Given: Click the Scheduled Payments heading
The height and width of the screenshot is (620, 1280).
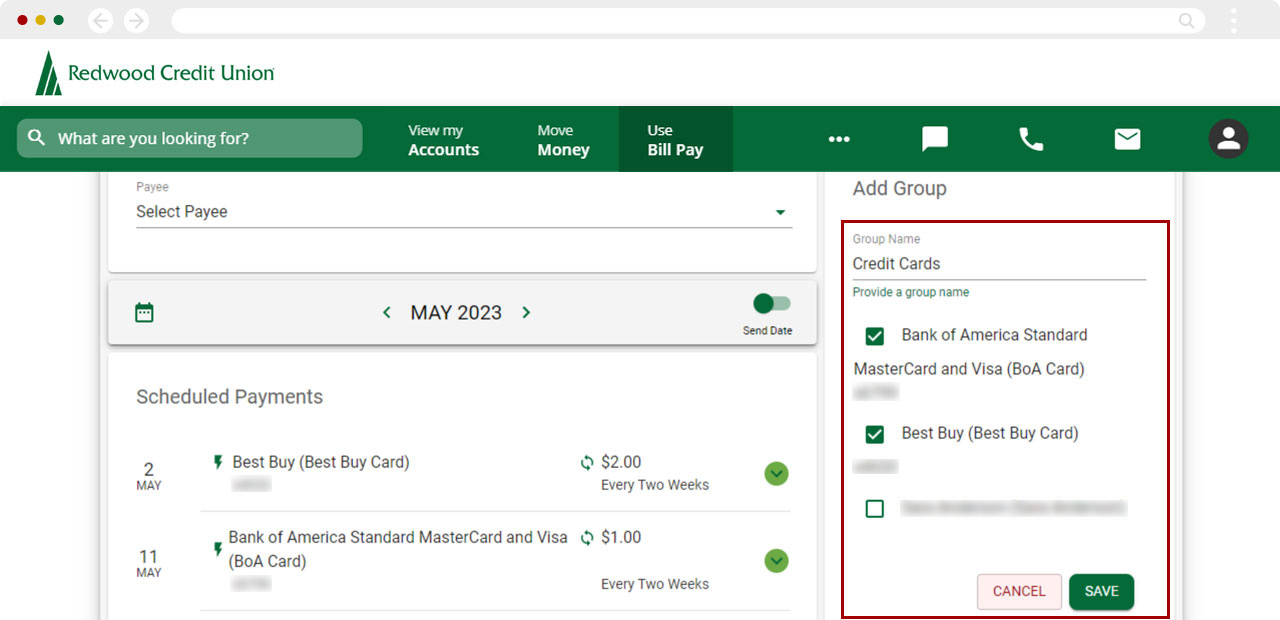Looking at the screenshot, I should click(230, 397).
